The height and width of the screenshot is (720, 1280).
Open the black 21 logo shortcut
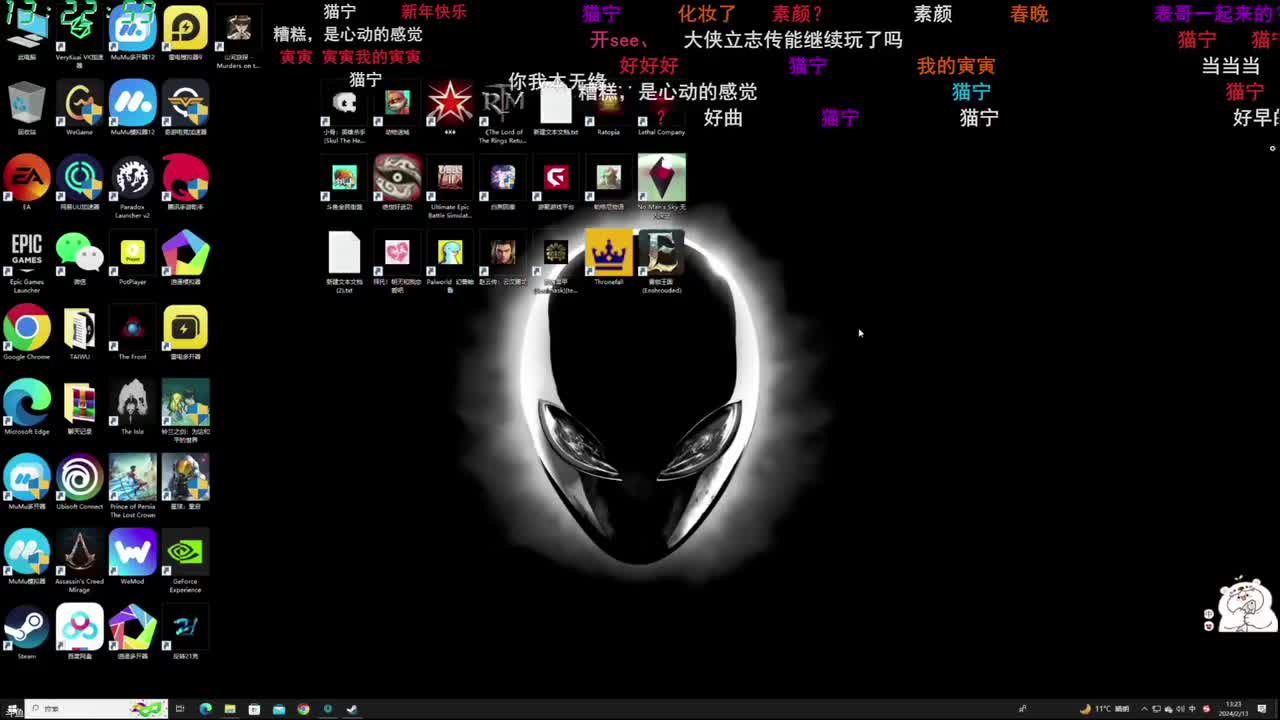[x=185, y=632]
